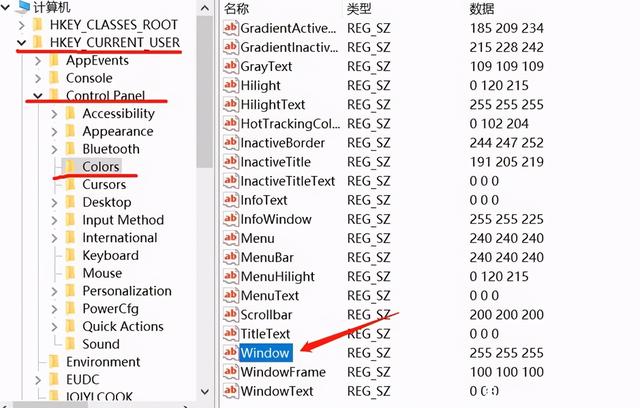The width and height of the screenshot is (640, 408).
Task: Click the Menu string value icon
Action: [x=230, y=238]
